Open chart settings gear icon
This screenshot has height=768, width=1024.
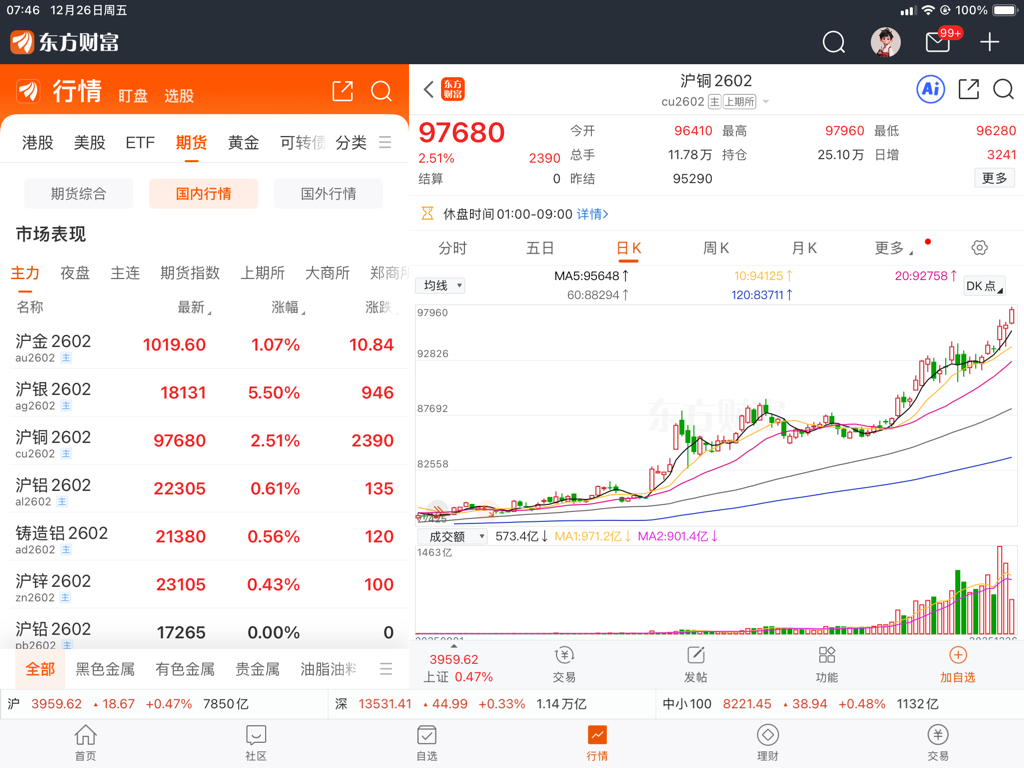(979, 248)
